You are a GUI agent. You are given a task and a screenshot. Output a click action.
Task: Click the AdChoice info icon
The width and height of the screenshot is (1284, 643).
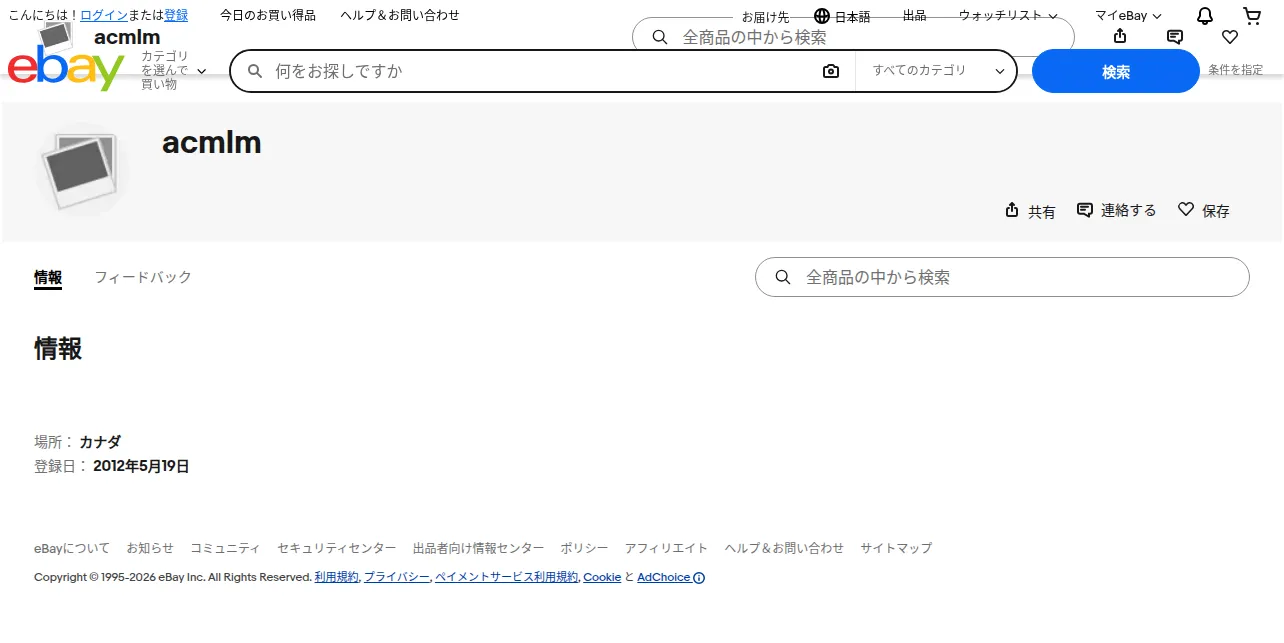pos(699,578)
